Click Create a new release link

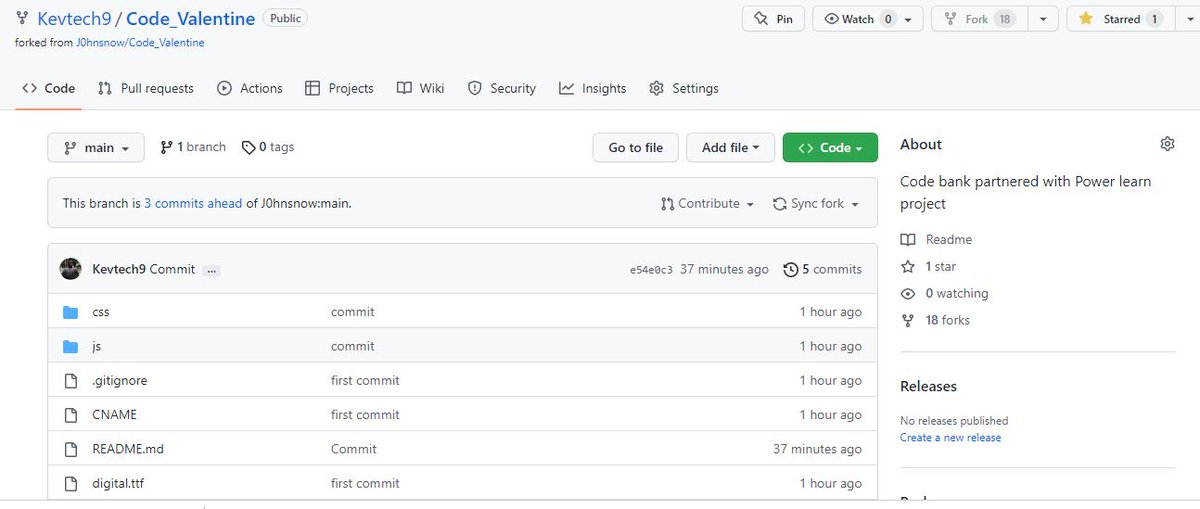(x=950, y=437)
